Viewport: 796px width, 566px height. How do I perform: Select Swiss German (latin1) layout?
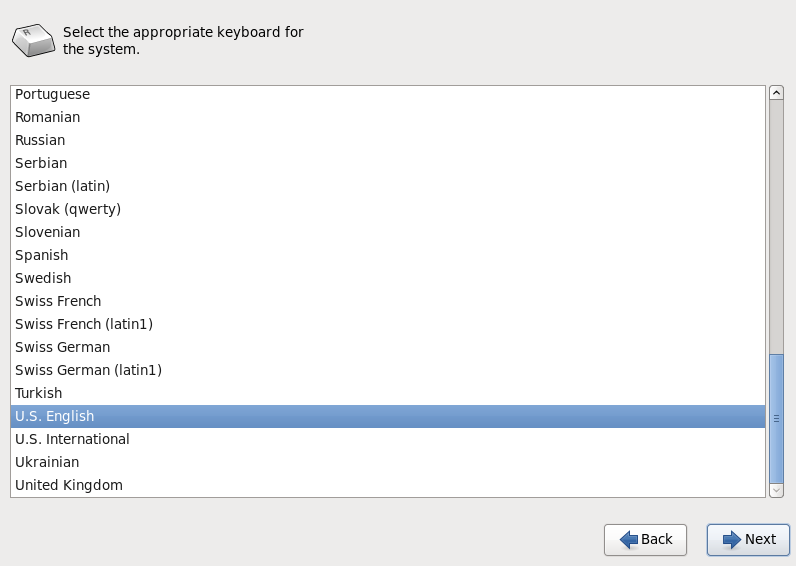(x=388, y=370)
